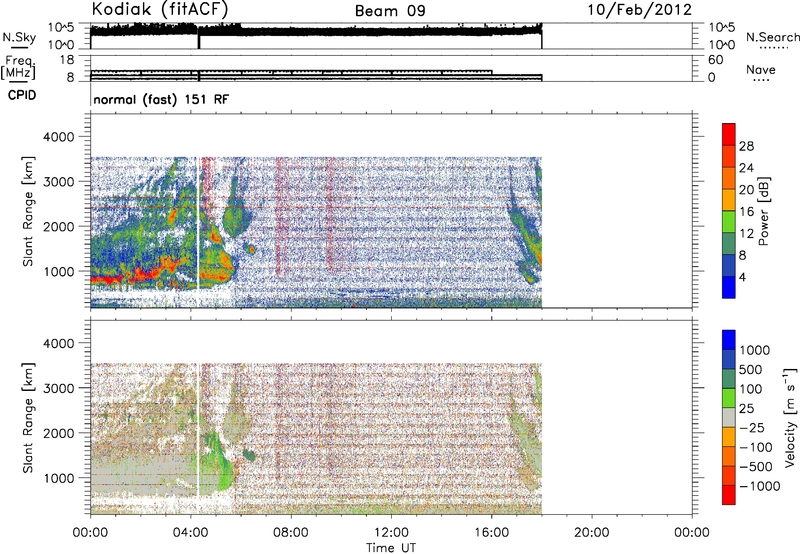This screenshot has height=554, width=800.
Task: Click the 28 tick on Power colorbar
Action: (746, 146)
